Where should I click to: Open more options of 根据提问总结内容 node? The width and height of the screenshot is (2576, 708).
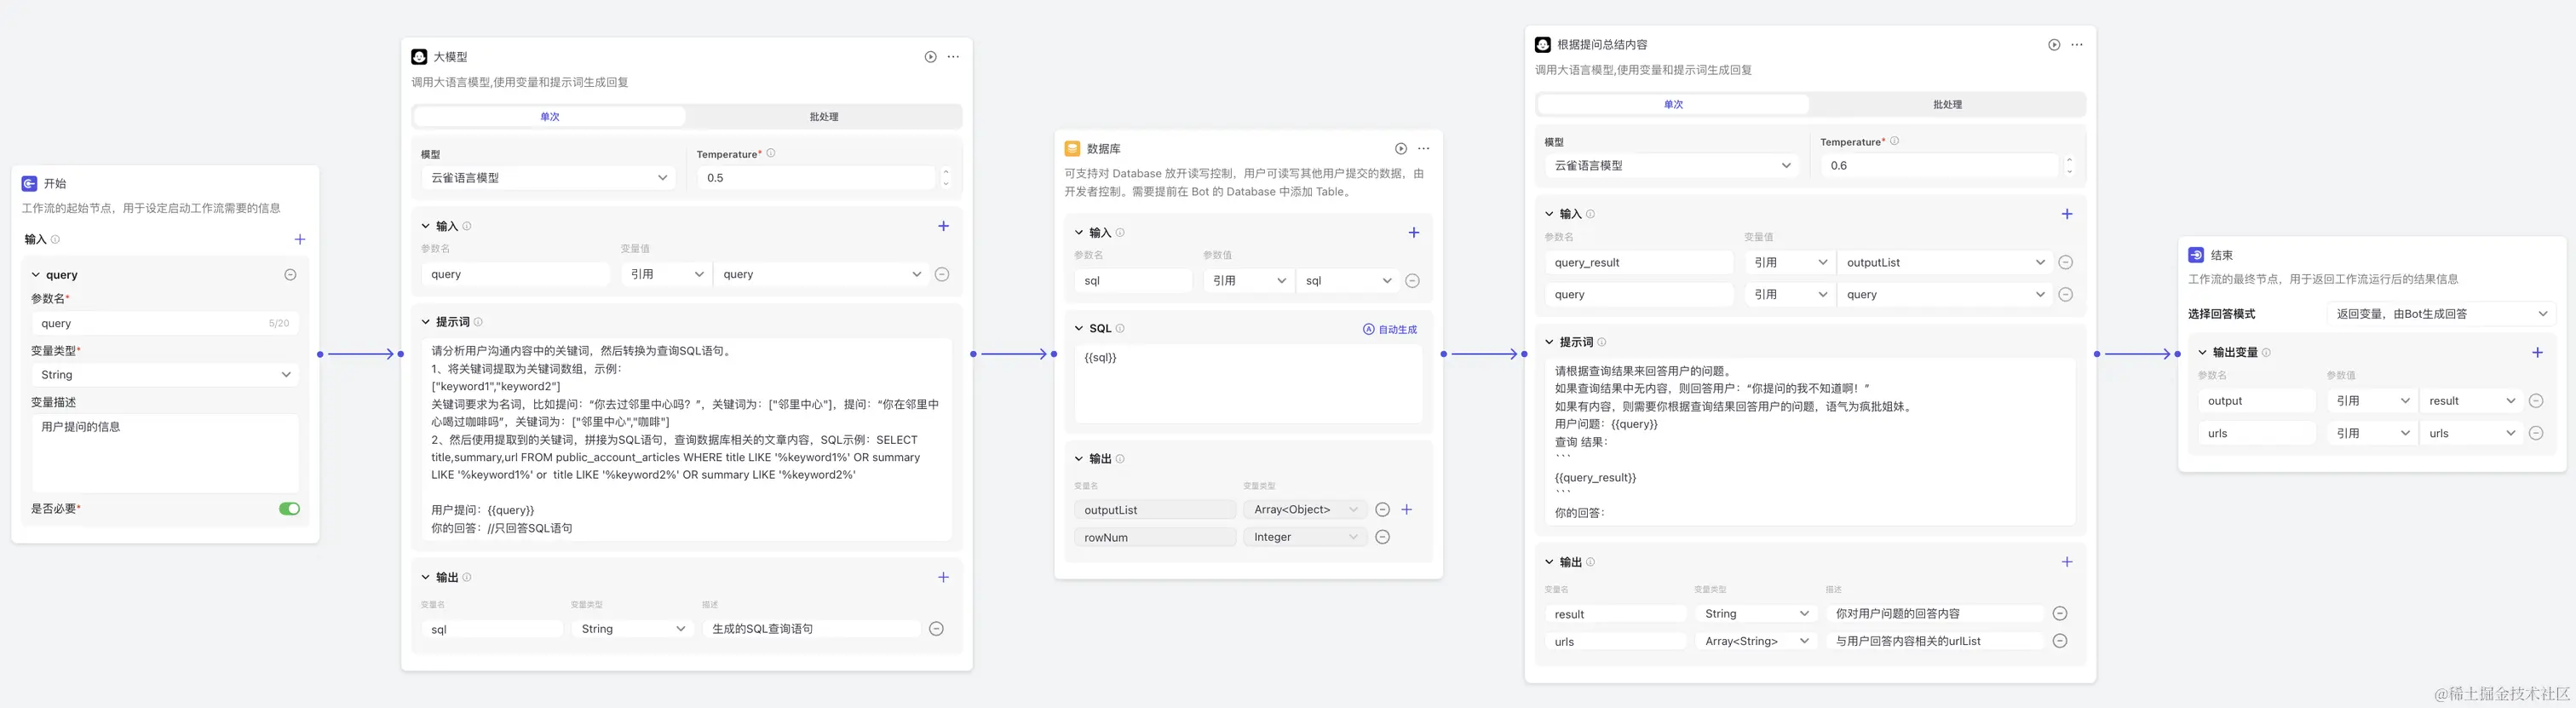click(2077, 45)
